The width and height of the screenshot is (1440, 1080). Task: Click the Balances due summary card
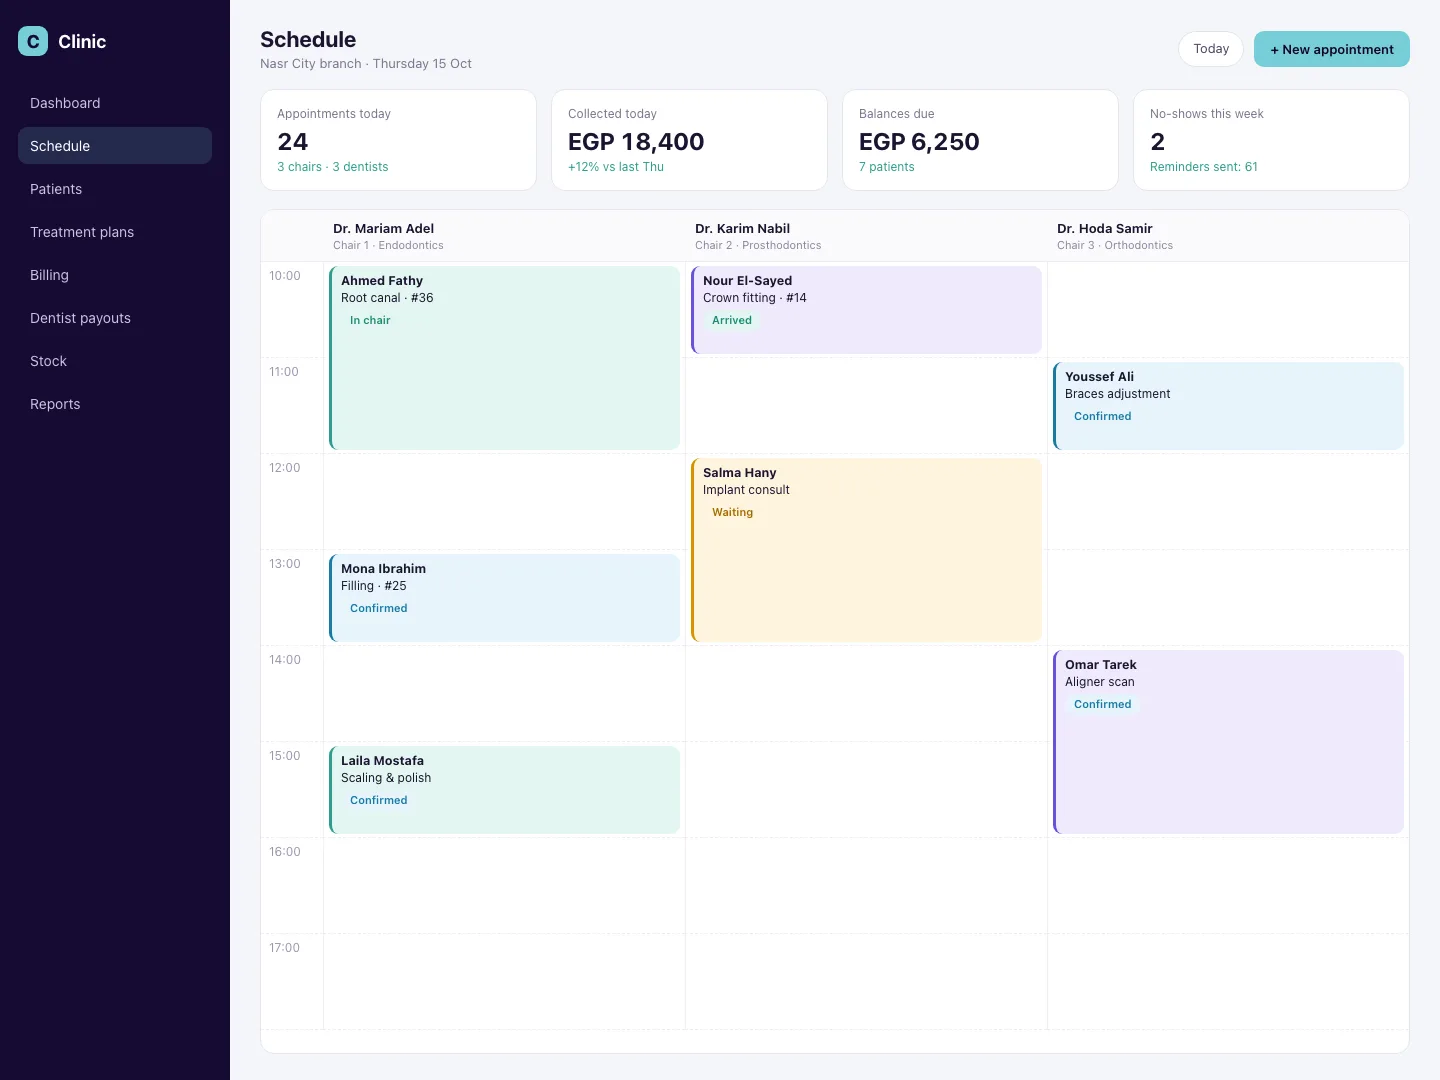(x=980, y=140)
